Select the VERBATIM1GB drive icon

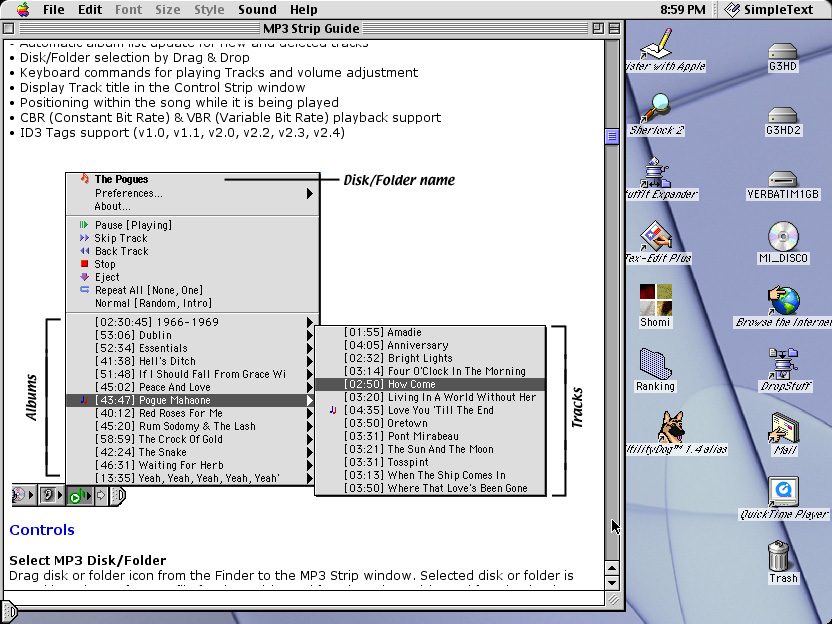[x=783, y=179]
